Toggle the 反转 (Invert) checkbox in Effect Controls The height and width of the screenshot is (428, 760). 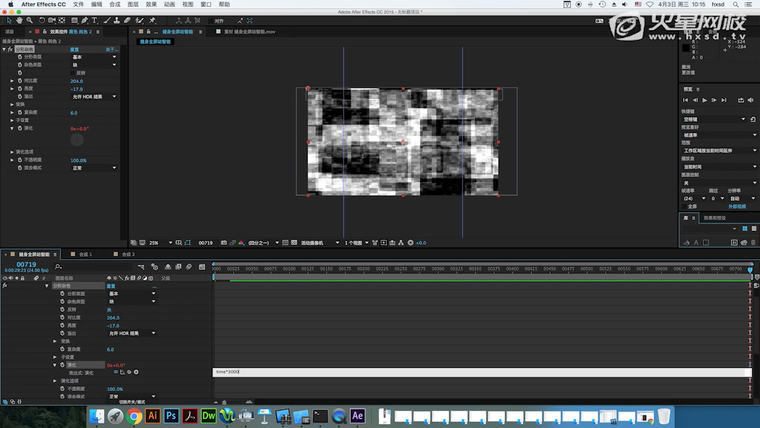pyautogui.click(x=74, y=73)
